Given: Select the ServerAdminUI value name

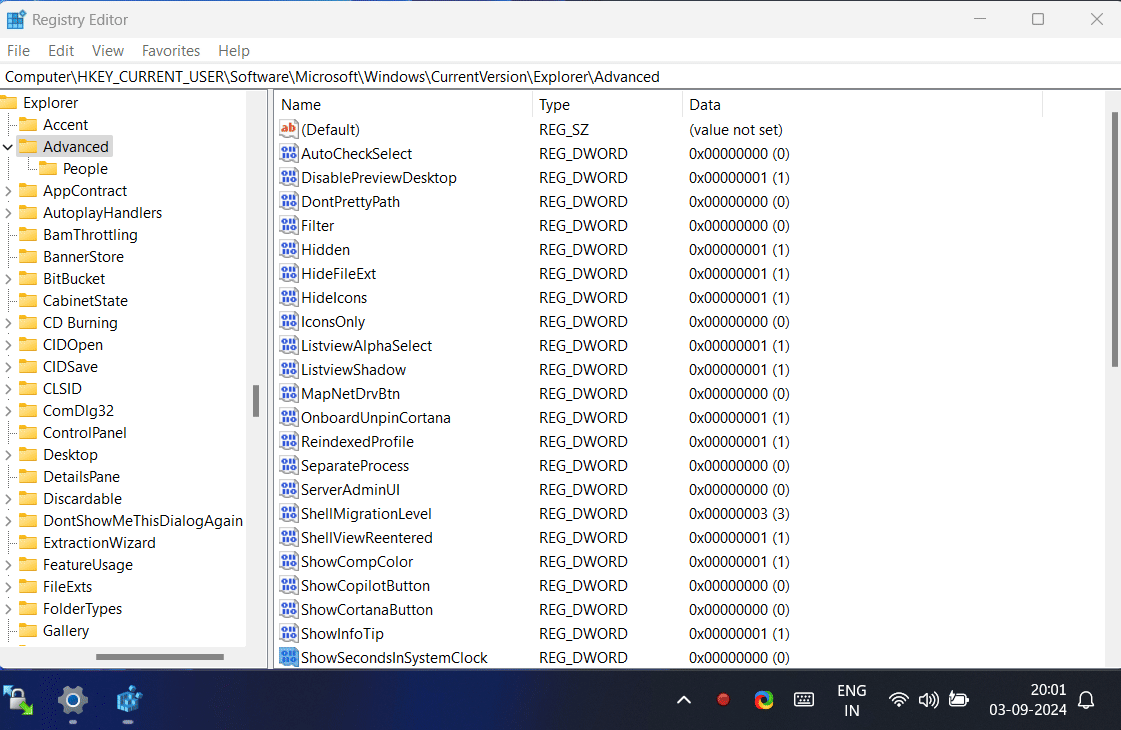Looking at the screenshot, I should [x=350, y=490].
